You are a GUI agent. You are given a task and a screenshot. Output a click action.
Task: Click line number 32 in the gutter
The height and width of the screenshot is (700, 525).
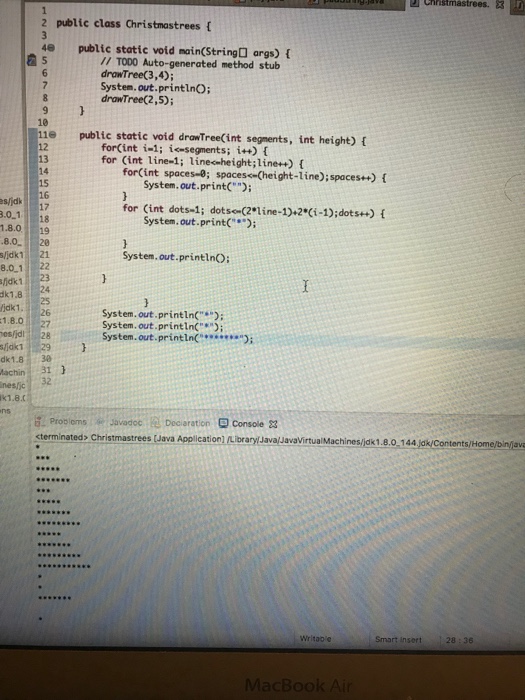click(46, 381)
